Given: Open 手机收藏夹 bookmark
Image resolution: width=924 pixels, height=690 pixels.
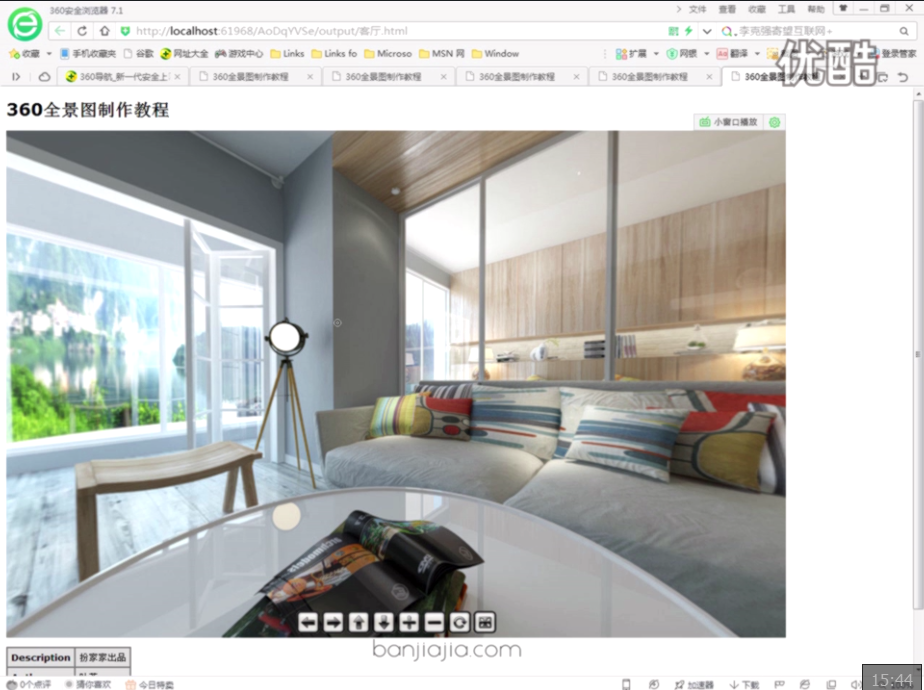Looking at the screenshot, I should coord(88,54).
